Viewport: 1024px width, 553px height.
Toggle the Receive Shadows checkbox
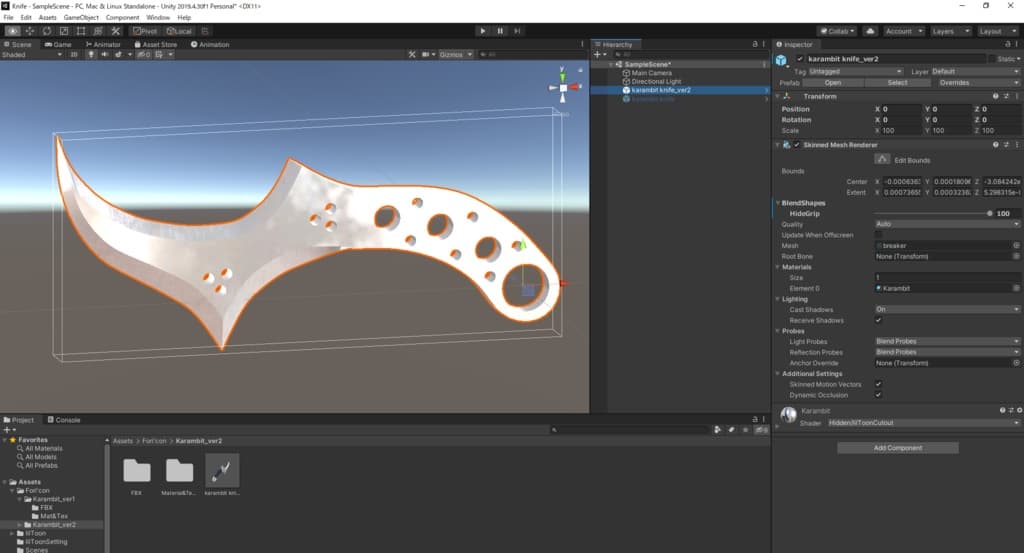click(878, 320)
